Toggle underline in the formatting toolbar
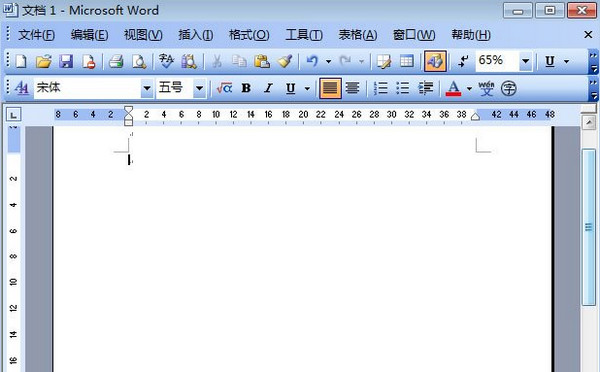Image resolution: width=600 pixels, height=372 pixels. coord(290,88)
